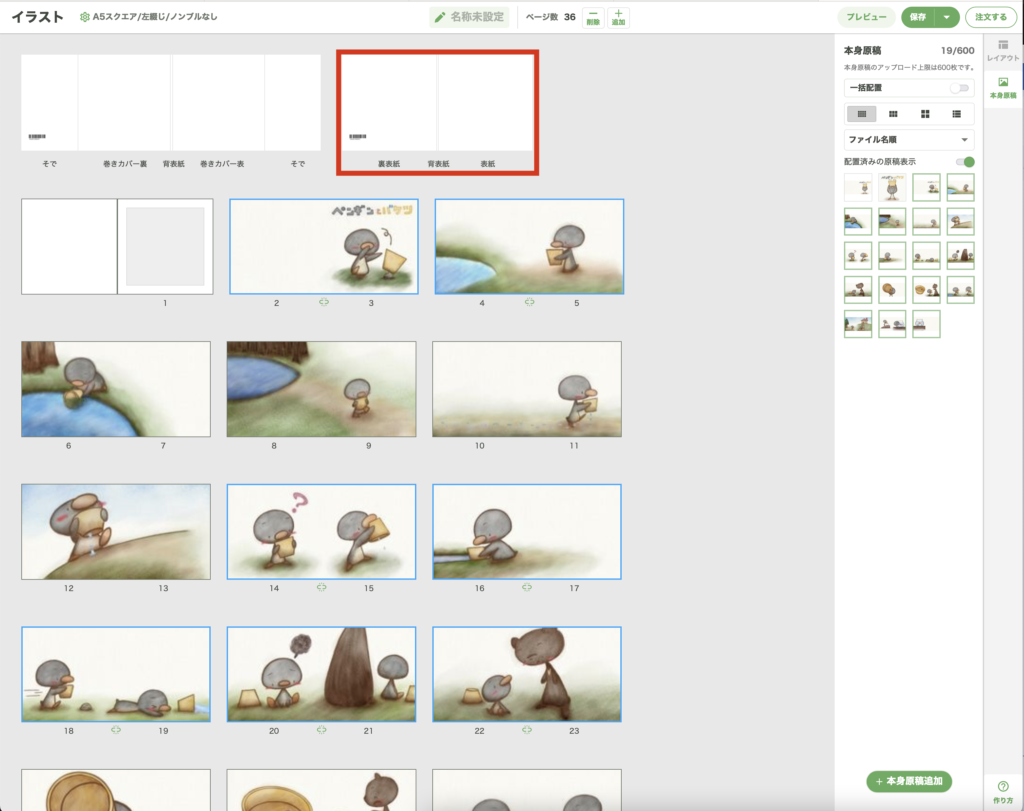Select the large grid thumbnail view icon
The width and height of the screenshot is (1024, 811).
point(925,114)
